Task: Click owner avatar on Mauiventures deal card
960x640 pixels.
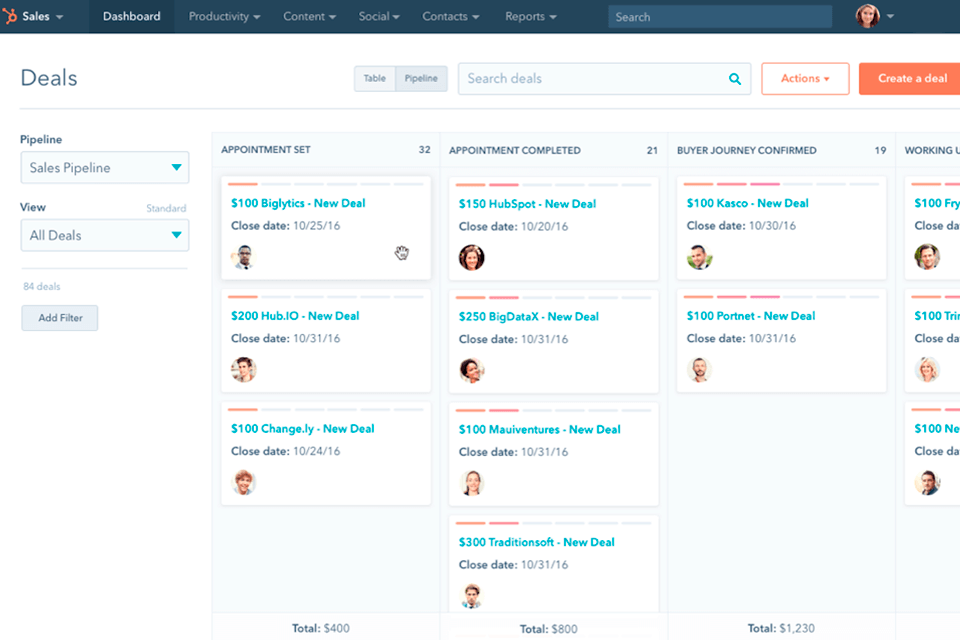Action: coord(471,483)
